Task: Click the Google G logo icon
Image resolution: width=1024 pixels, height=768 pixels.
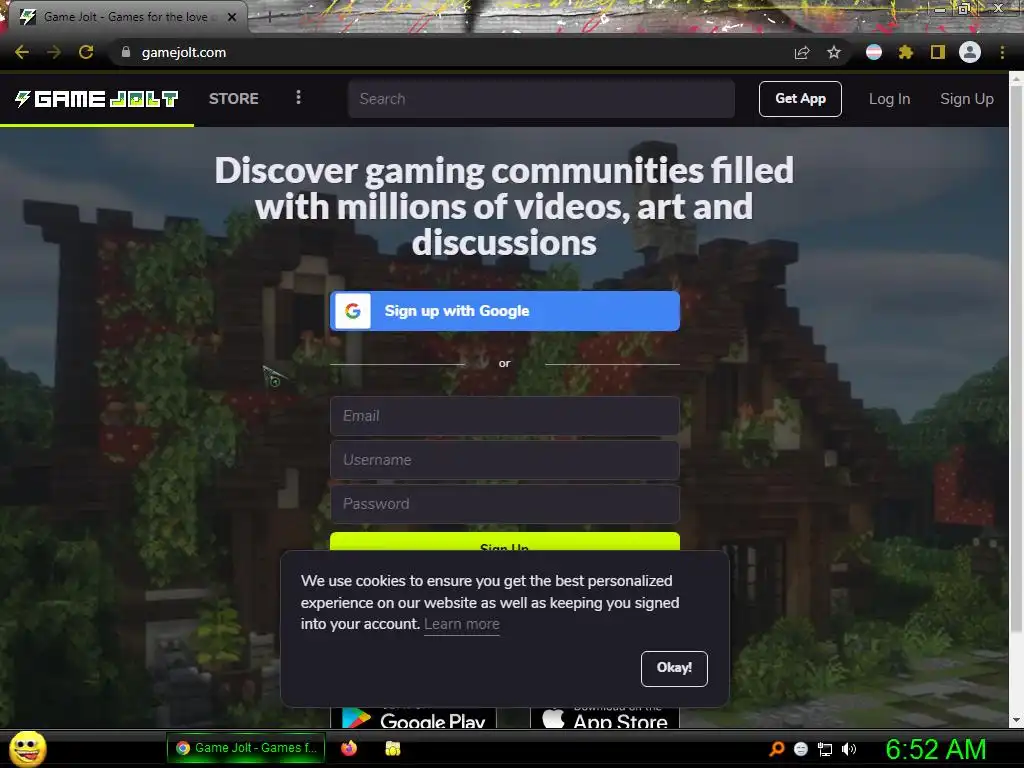Action: pos(353,311)
